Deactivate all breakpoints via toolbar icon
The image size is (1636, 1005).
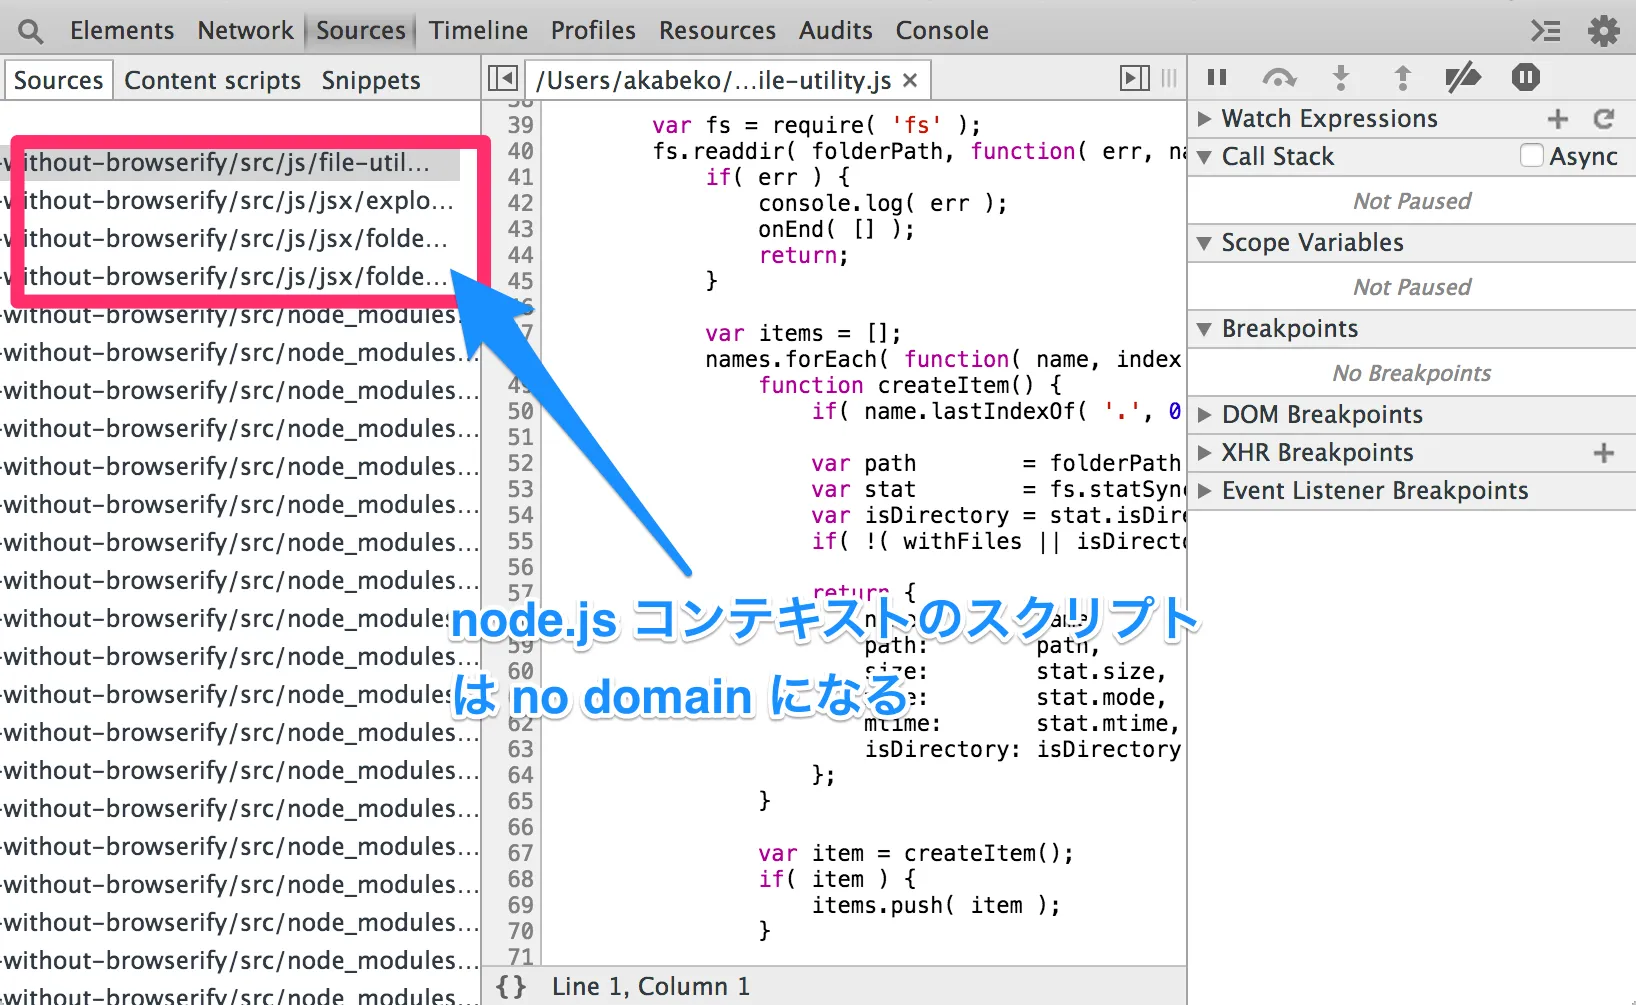(1463, 78)
